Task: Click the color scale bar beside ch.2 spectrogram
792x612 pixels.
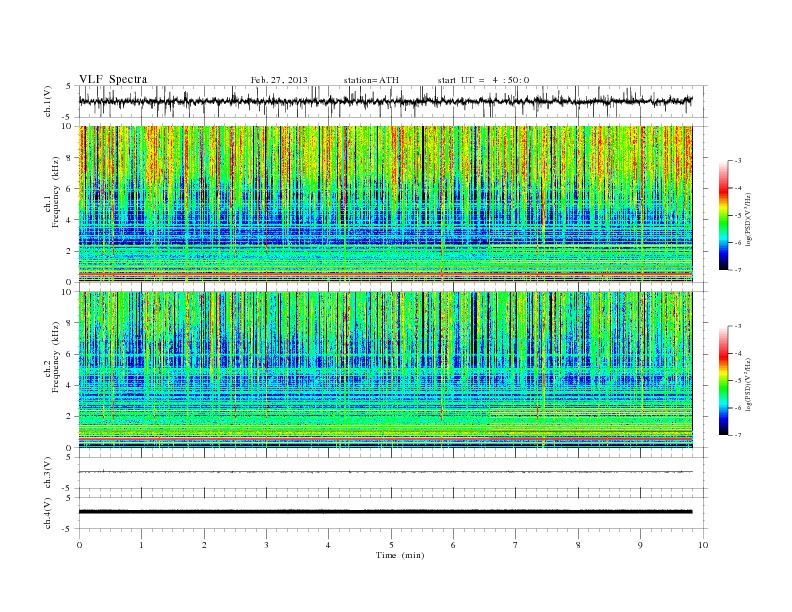Action: click(724, 380)
